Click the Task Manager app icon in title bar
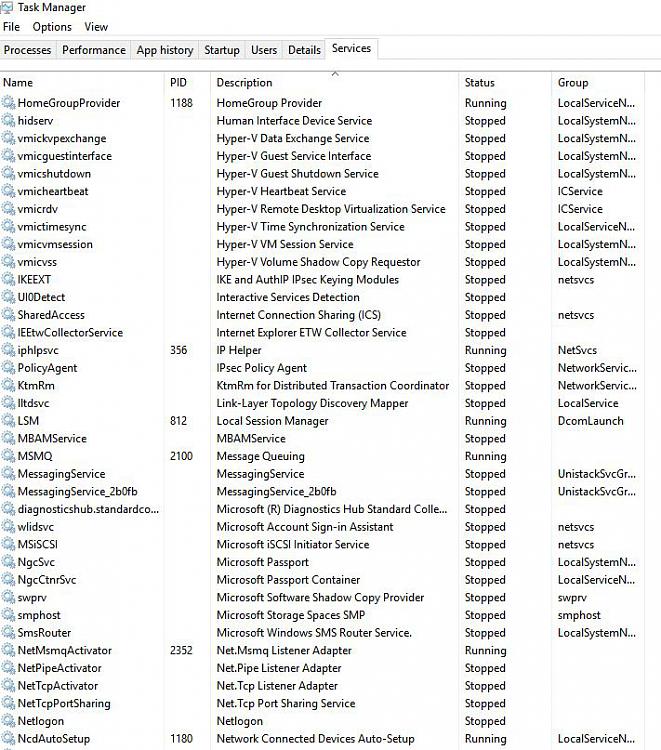Screen dimensions: 661x750 (x=7, y=7)
